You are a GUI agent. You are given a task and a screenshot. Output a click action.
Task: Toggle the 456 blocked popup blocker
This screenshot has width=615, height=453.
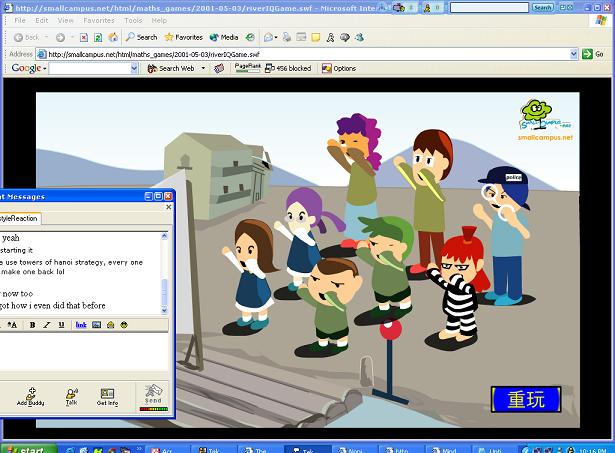click(286, 69)
